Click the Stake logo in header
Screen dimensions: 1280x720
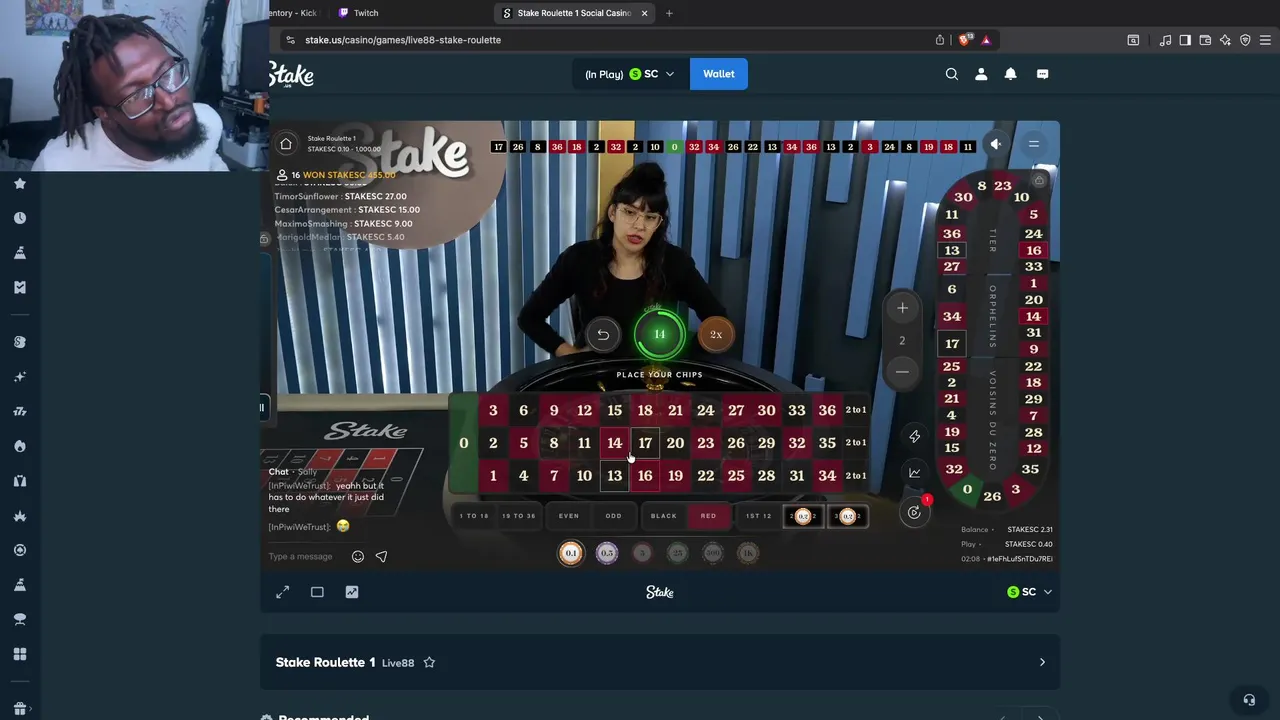291,75
